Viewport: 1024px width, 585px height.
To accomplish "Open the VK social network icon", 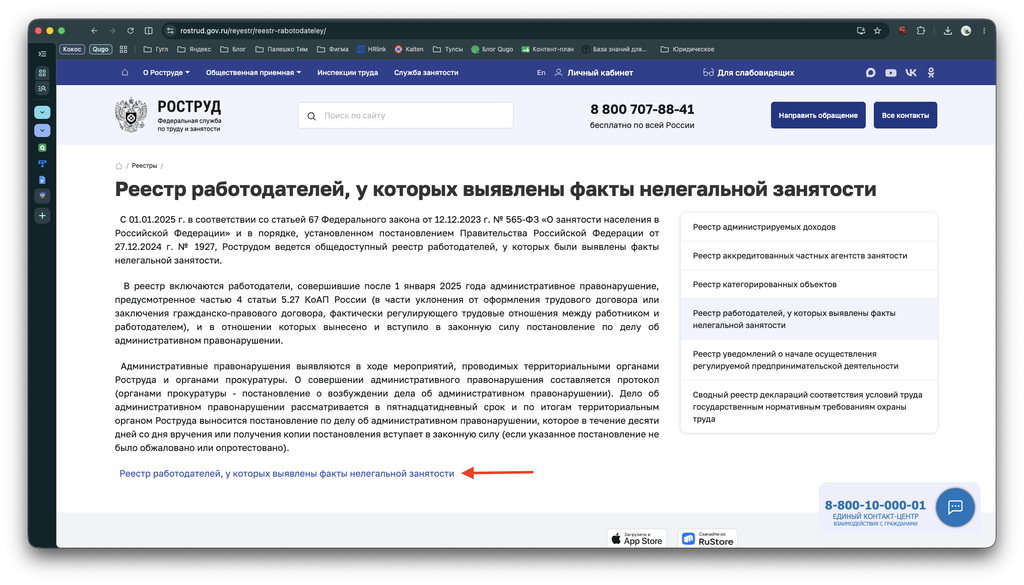I will tap(911, 72).
